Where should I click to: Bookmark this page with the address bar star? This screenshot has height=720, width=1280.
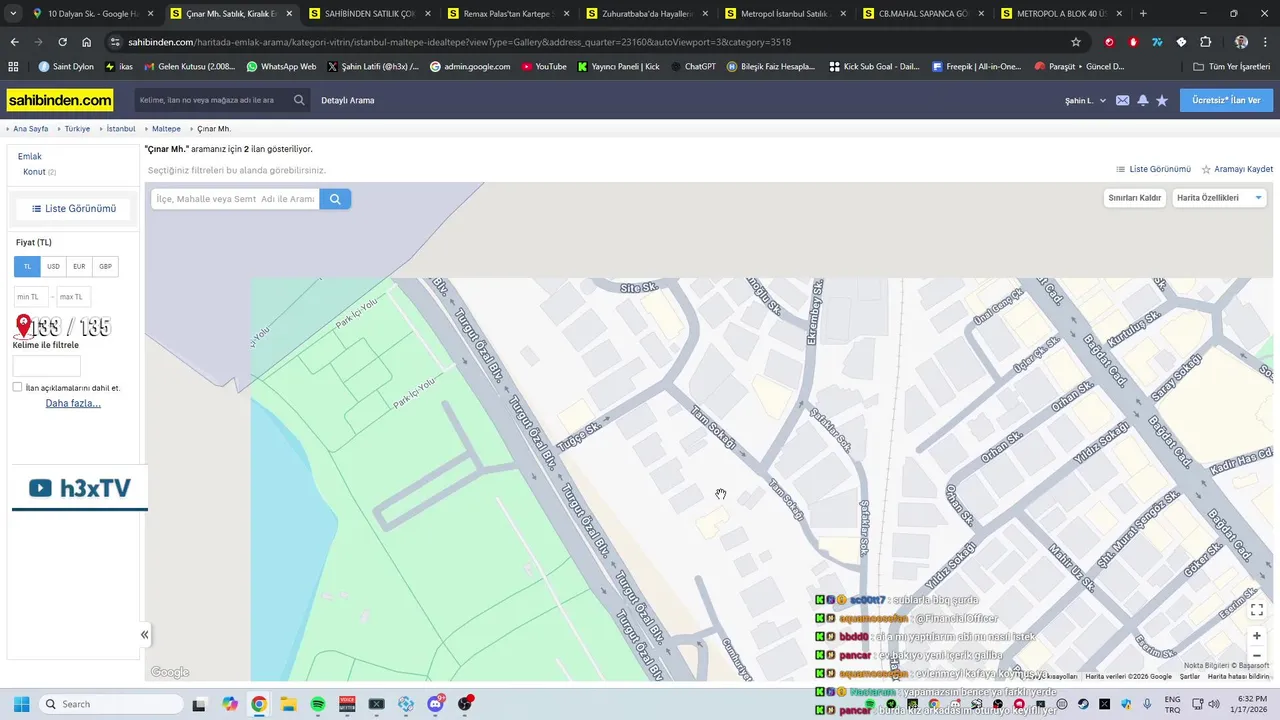[1076, 42]
